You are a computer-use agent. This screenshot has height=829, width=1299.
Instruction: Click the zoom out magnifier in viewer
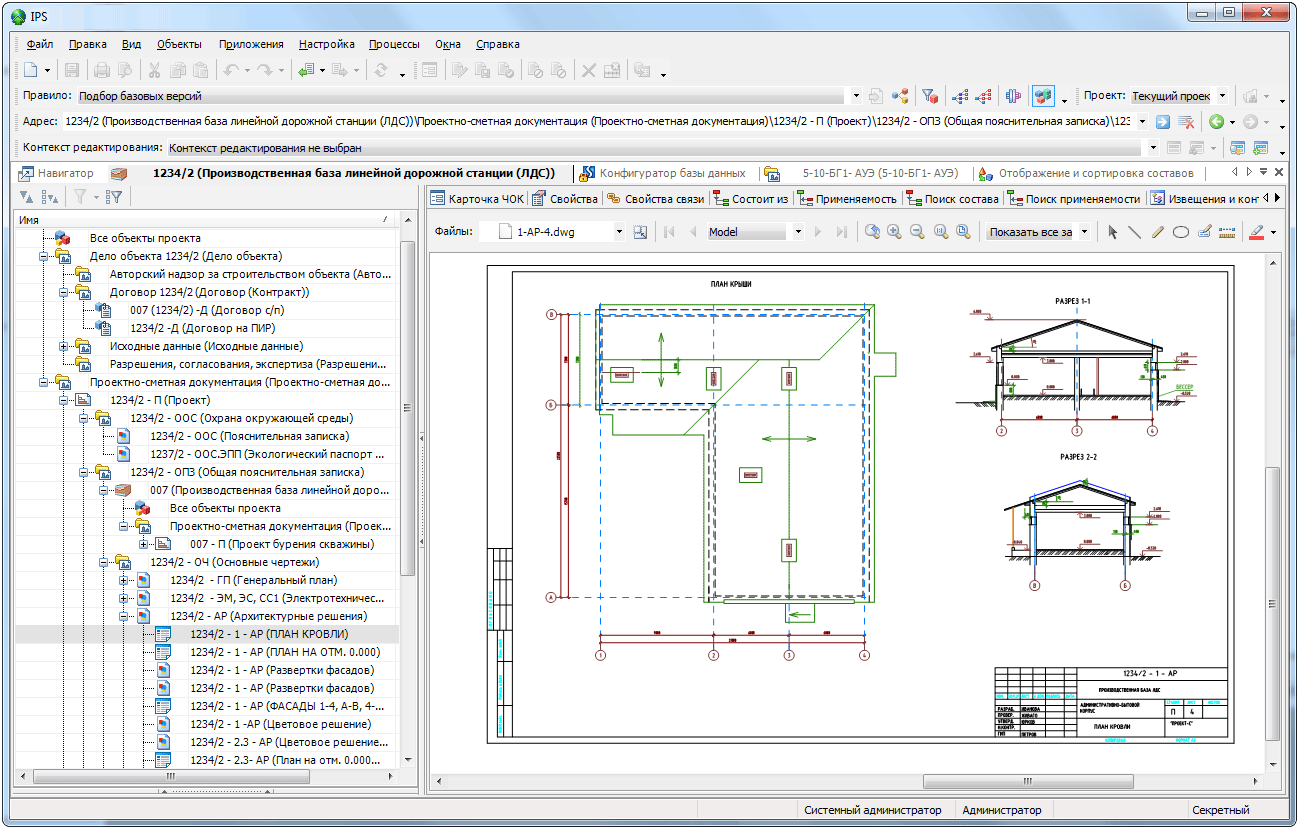click(x=916, y=232)
